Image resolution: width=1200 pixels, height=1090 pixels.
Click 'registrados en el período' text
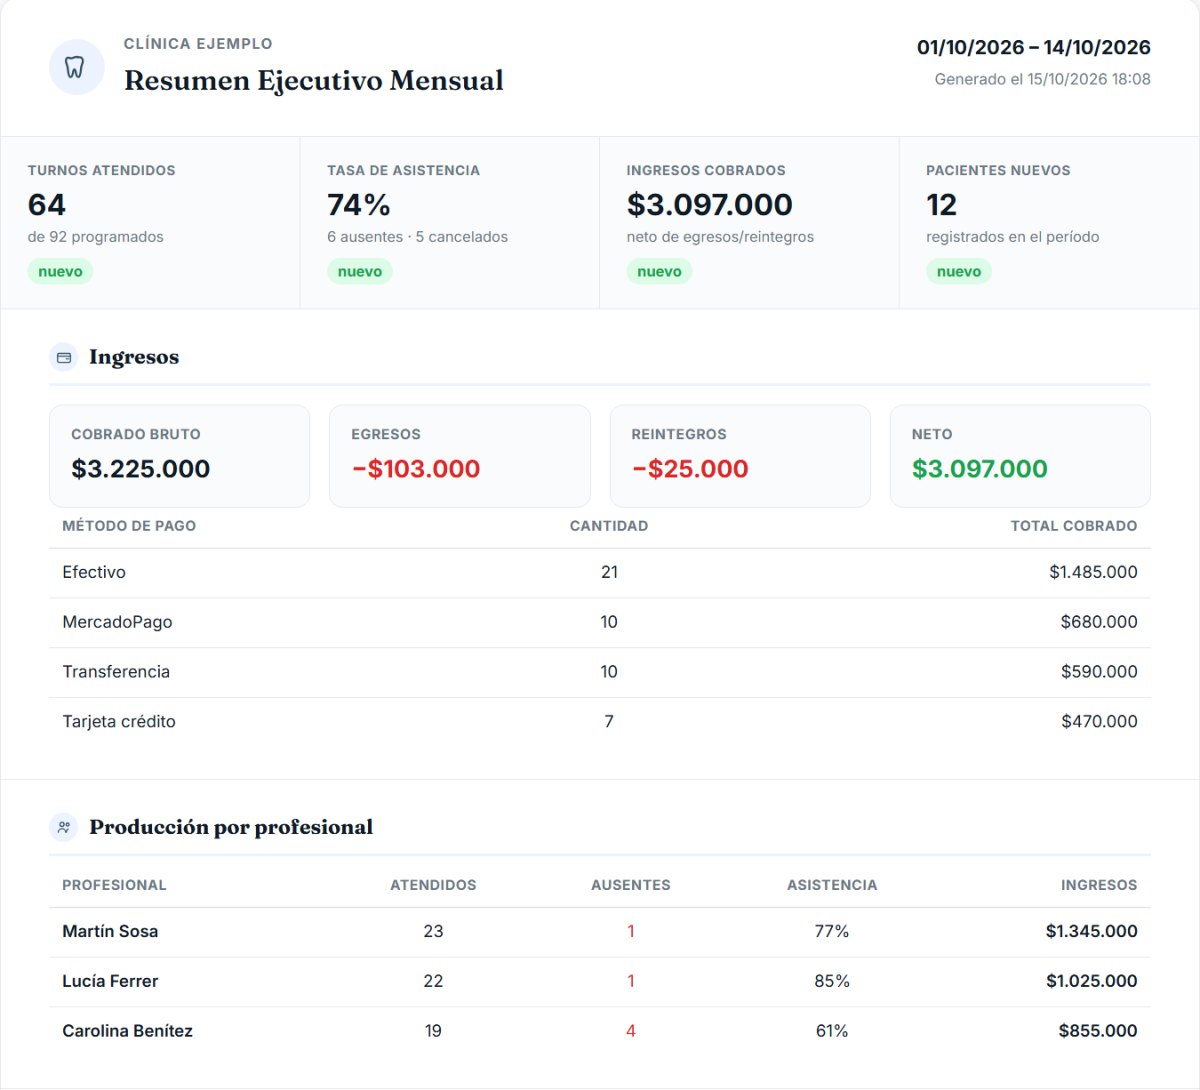pos(1013,237)
